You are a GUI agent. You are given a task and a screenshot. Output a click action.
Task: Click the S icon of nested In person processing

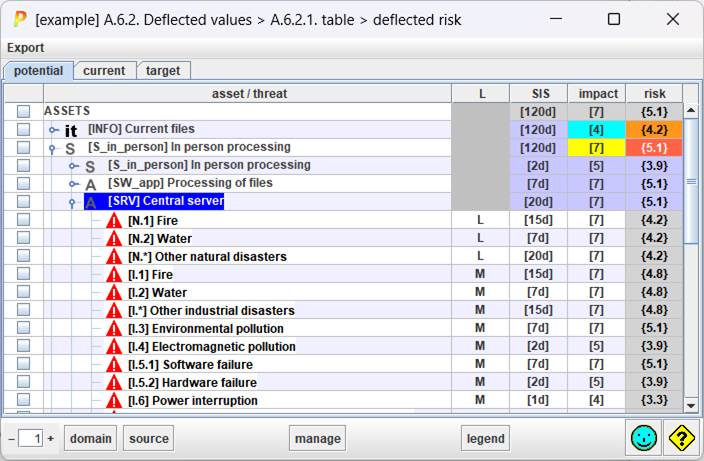click(x=90, y=167)
